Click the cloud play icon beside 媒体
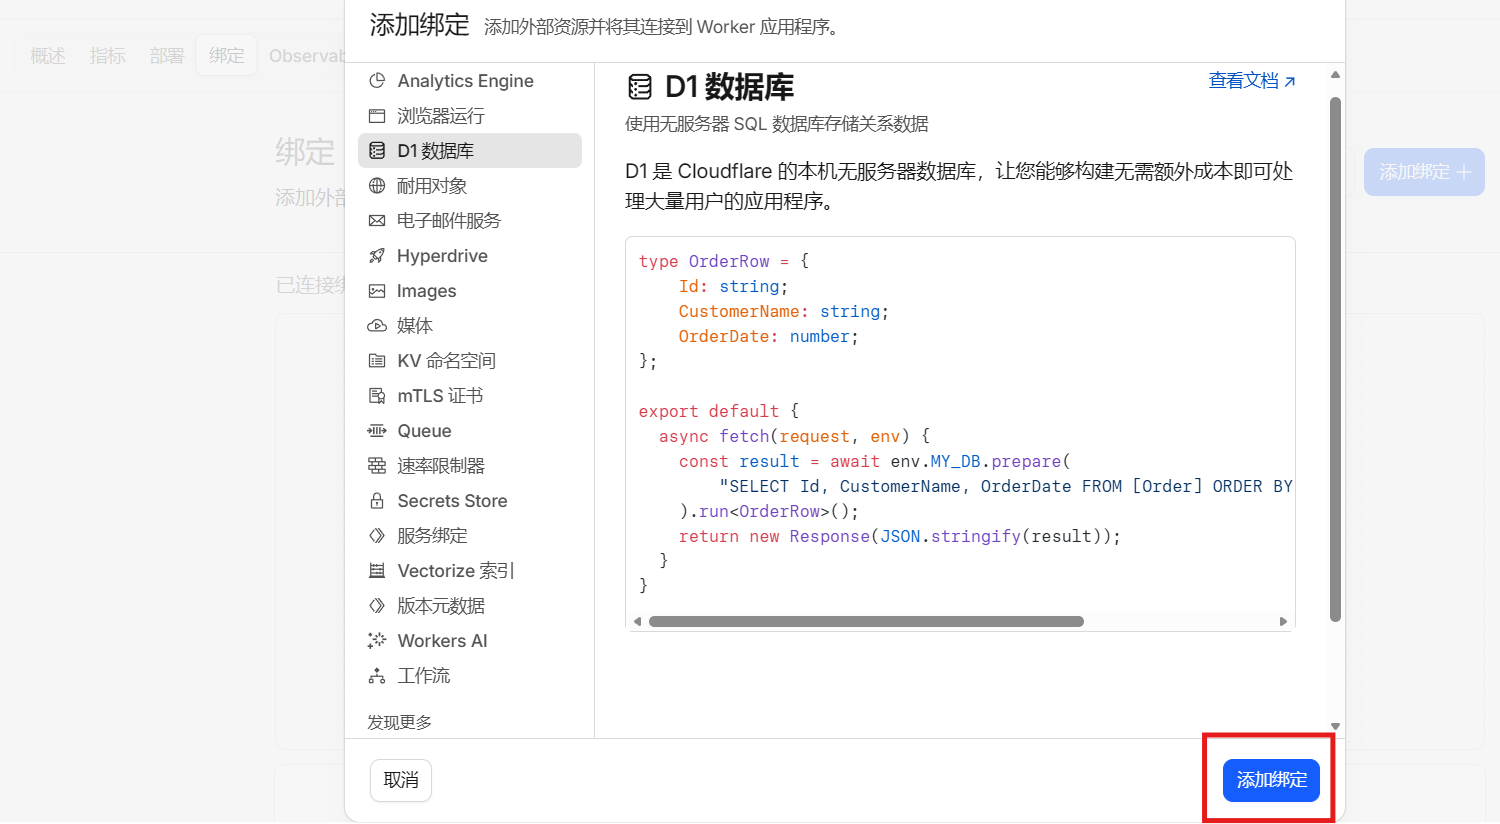Viewport: 1500px width, 824px height. click(x=377, y=326)
